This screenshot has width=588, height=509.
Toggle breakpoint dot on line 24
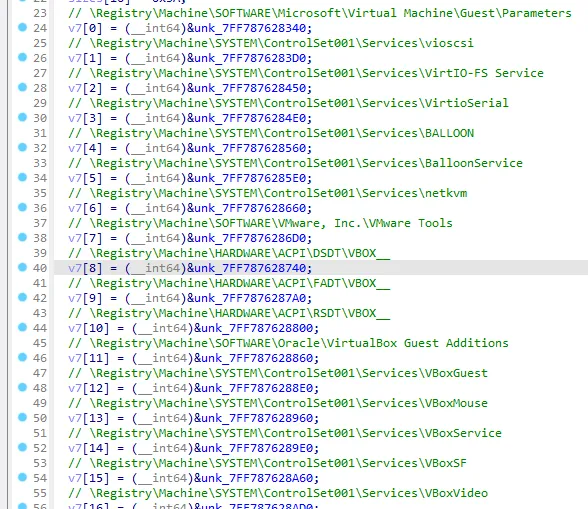22,27
